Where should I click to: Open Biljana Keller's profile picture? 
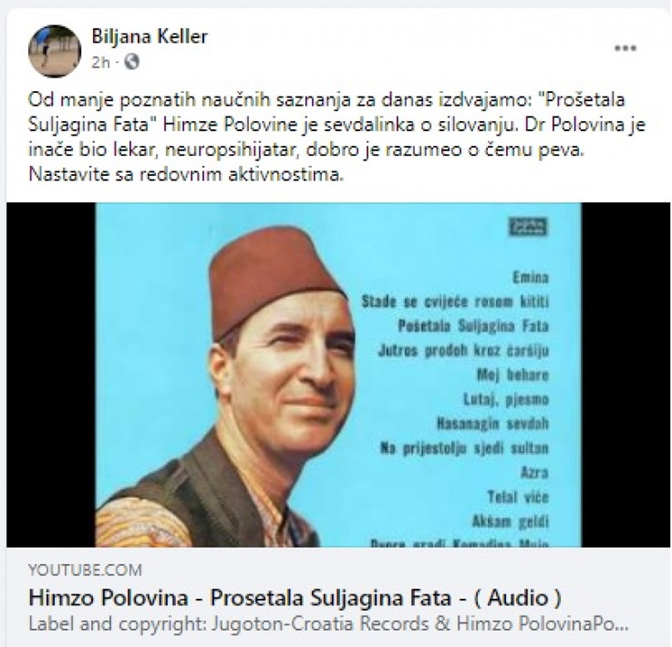(54, 51)
